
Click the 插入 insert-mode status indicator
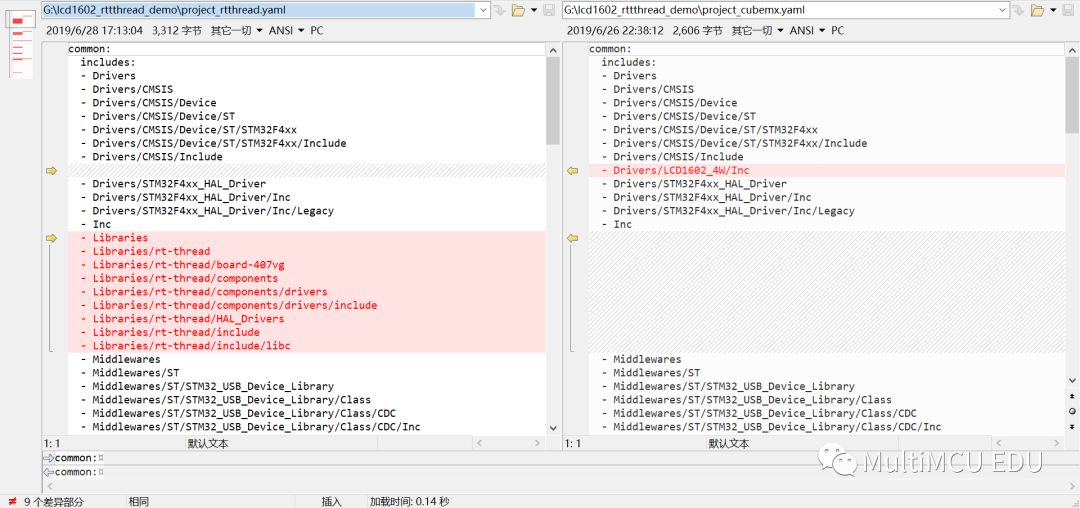pyautogui.click(x=331, y=502)
